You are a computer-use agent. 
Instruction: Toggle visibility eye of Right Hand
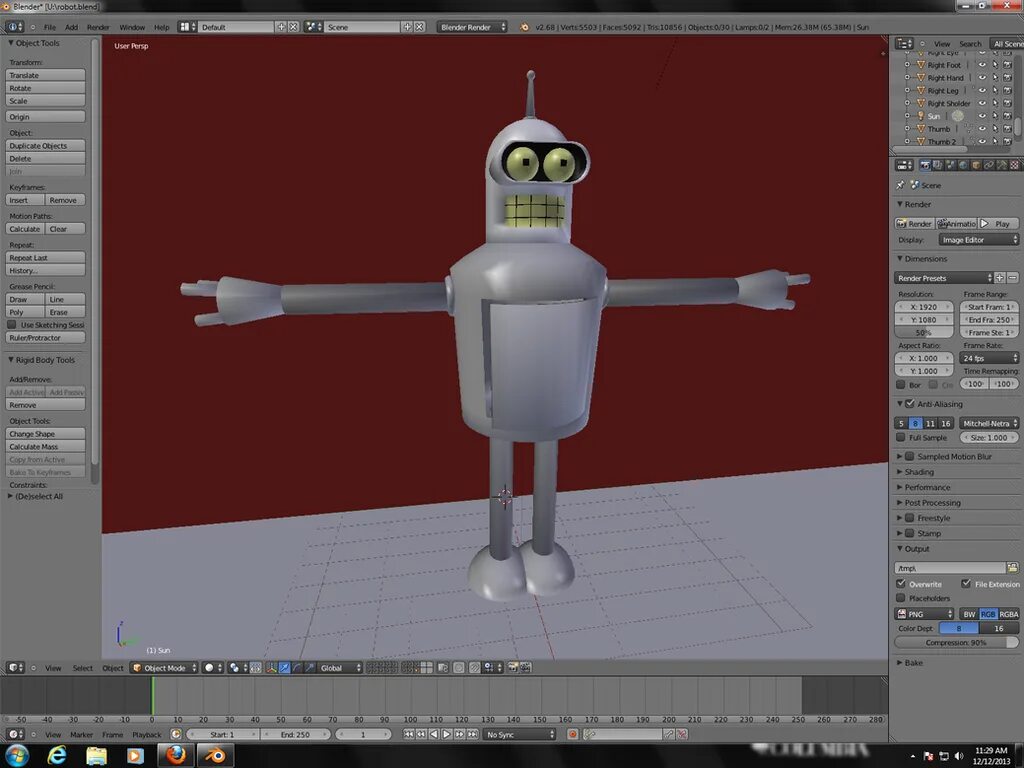982,78
